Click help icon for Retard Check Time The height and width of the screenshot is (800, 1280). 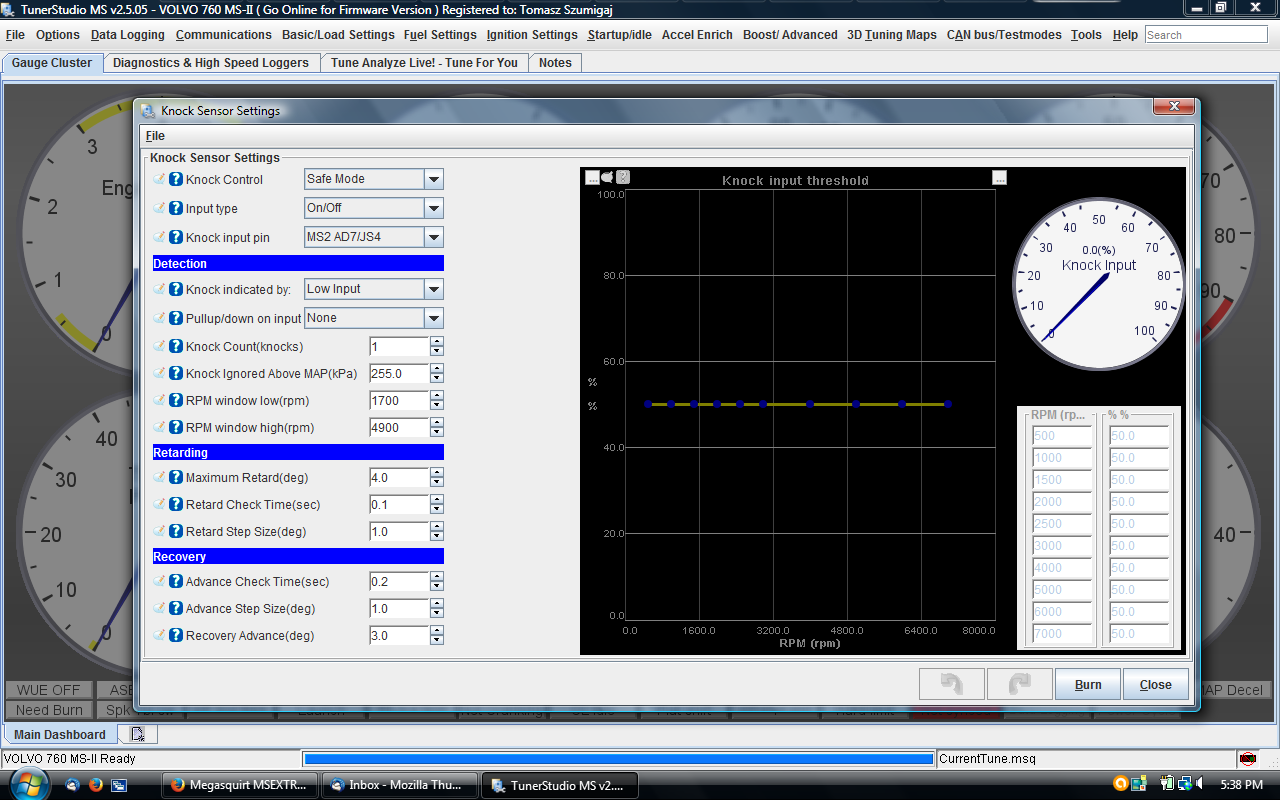click(176, 505)
